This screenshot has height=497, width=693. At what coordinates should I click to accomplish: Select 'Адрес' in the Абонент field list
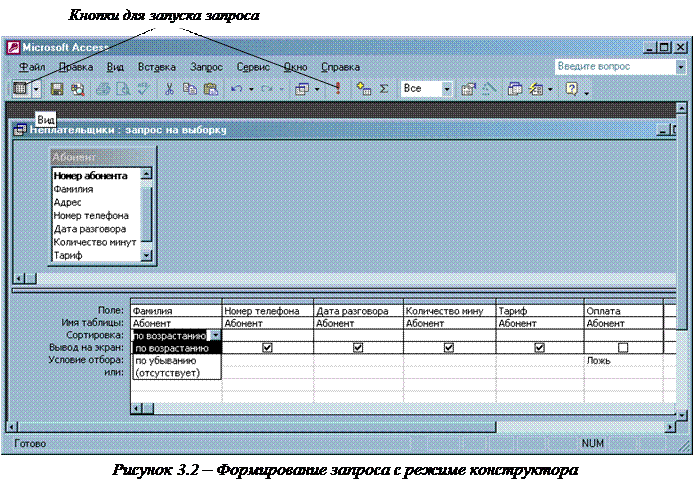(x=95, y=202)
